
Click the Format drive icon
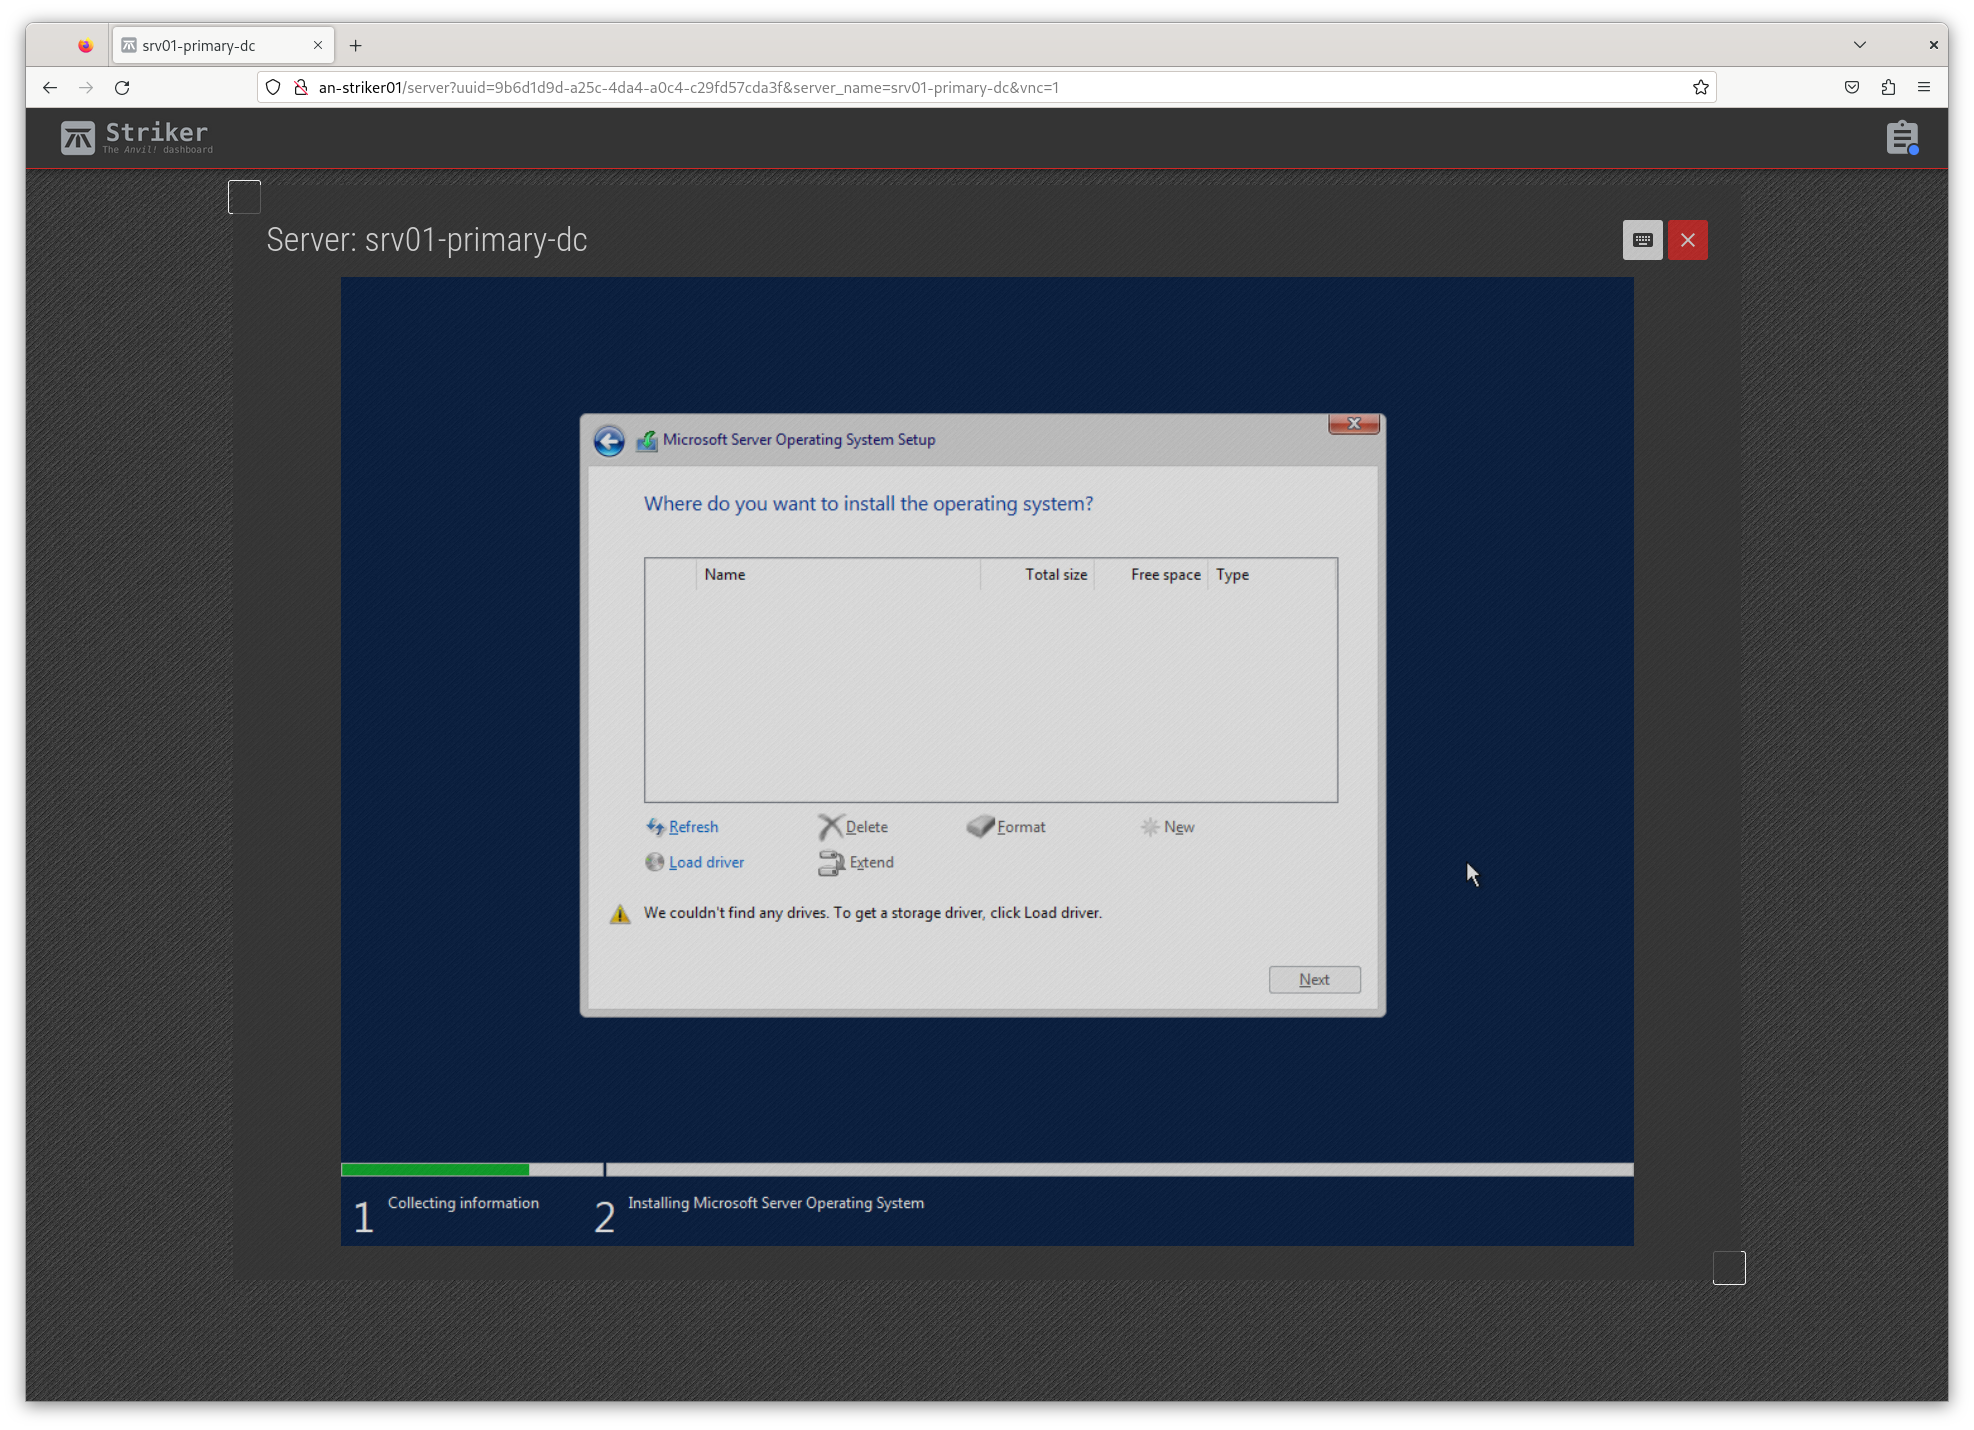(x=980, y=826)
